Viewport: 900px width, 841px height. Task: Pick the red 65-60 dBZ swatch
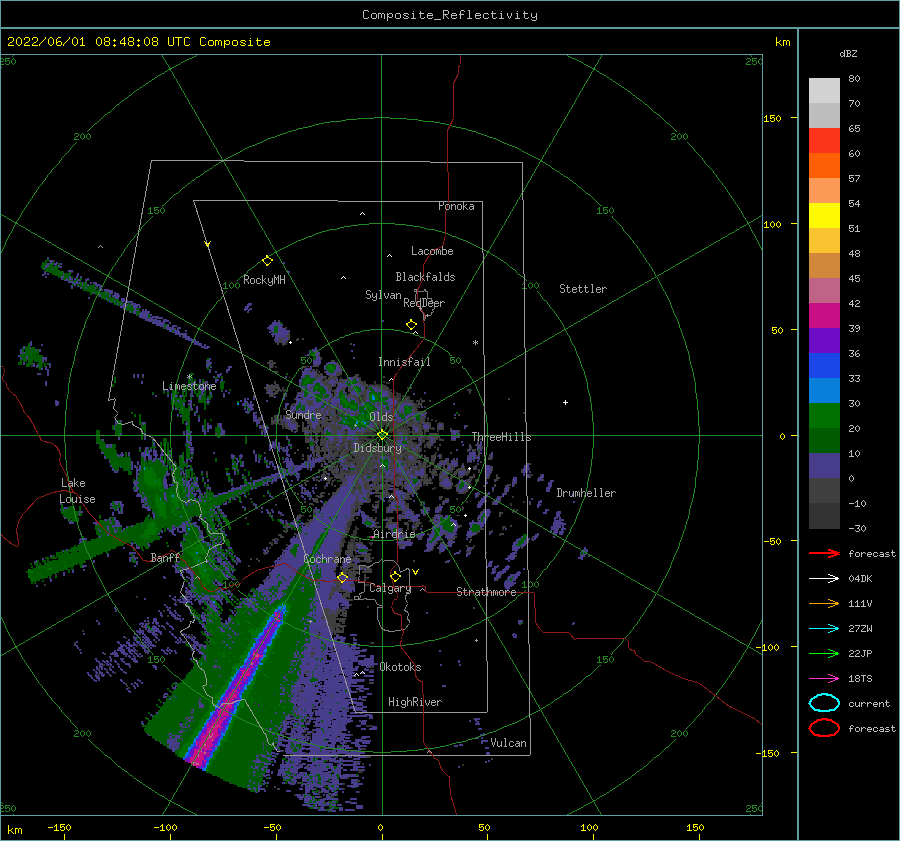824,141
